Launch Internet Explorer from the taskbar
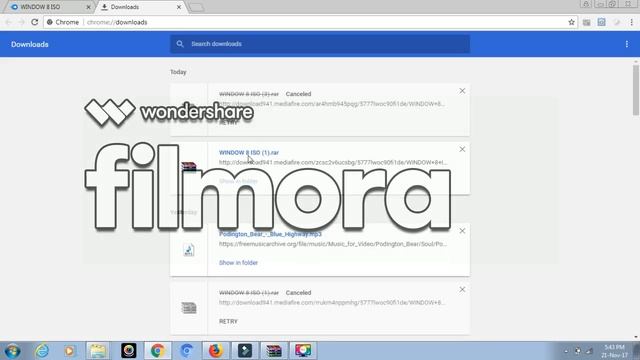640x360 pixels. click(x=42, y=351)
